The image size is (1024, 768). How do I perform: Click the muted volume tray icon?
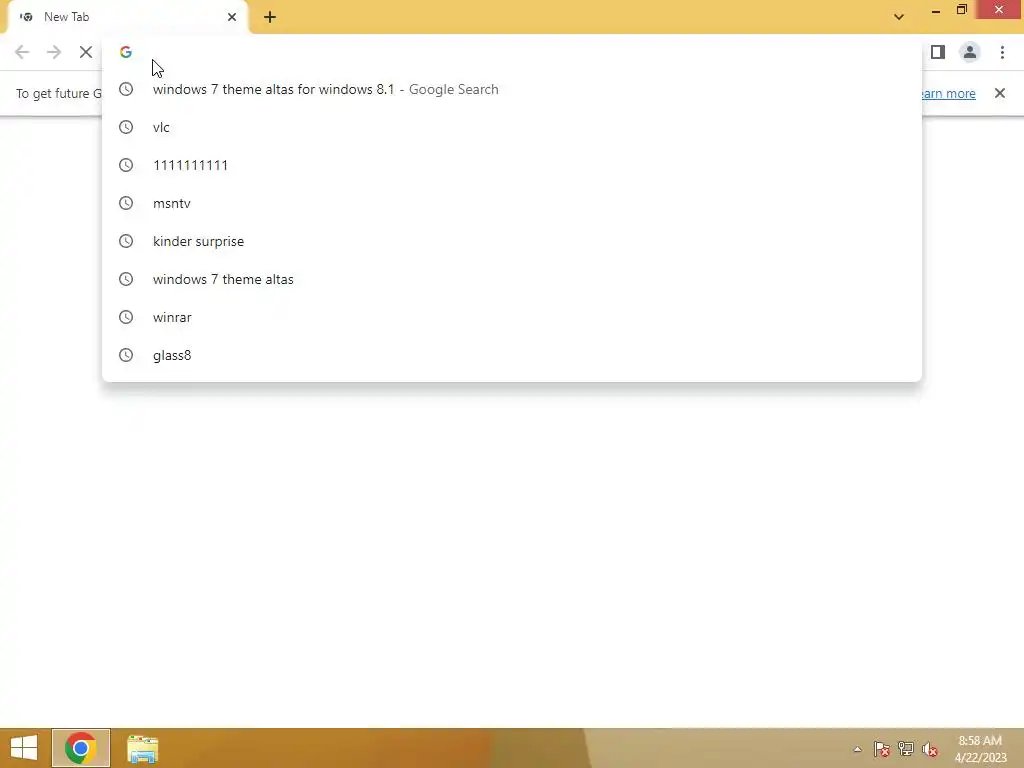(x=929, y=749)
